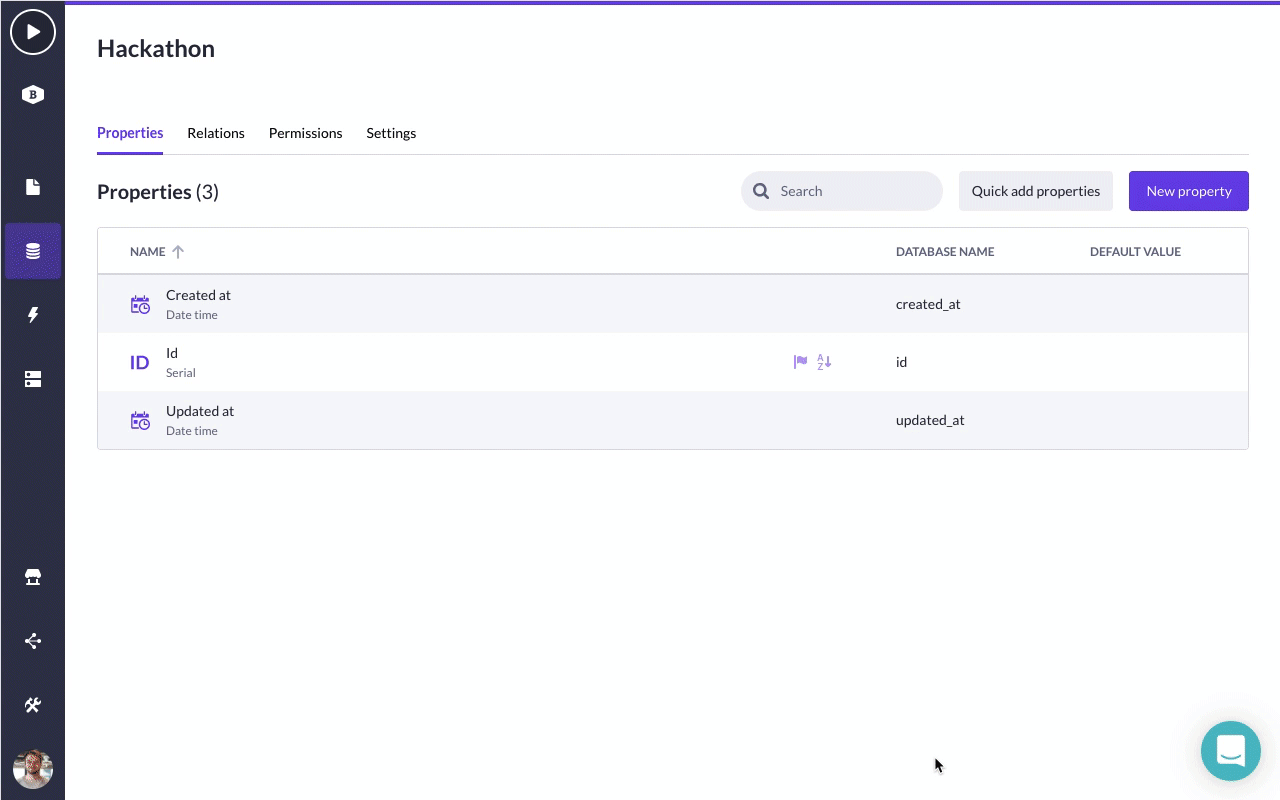
Task: Open the Settings tab
Action: 391,133
